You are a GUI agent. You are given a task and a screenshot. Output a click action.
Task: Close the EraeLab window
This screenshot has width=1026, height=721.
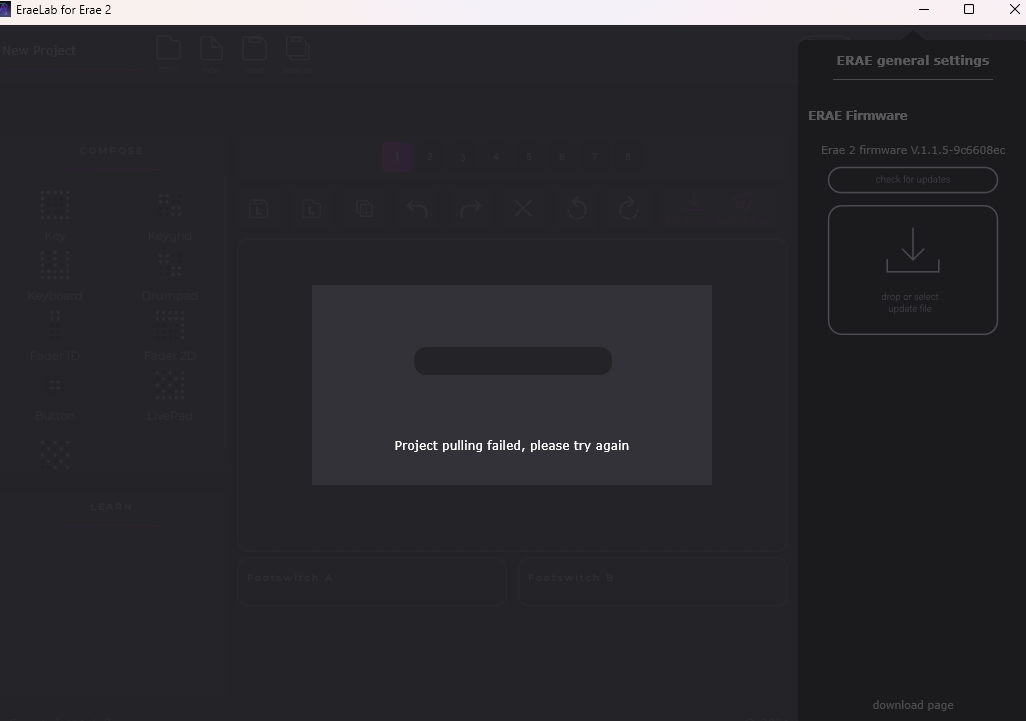[1014, 9]
